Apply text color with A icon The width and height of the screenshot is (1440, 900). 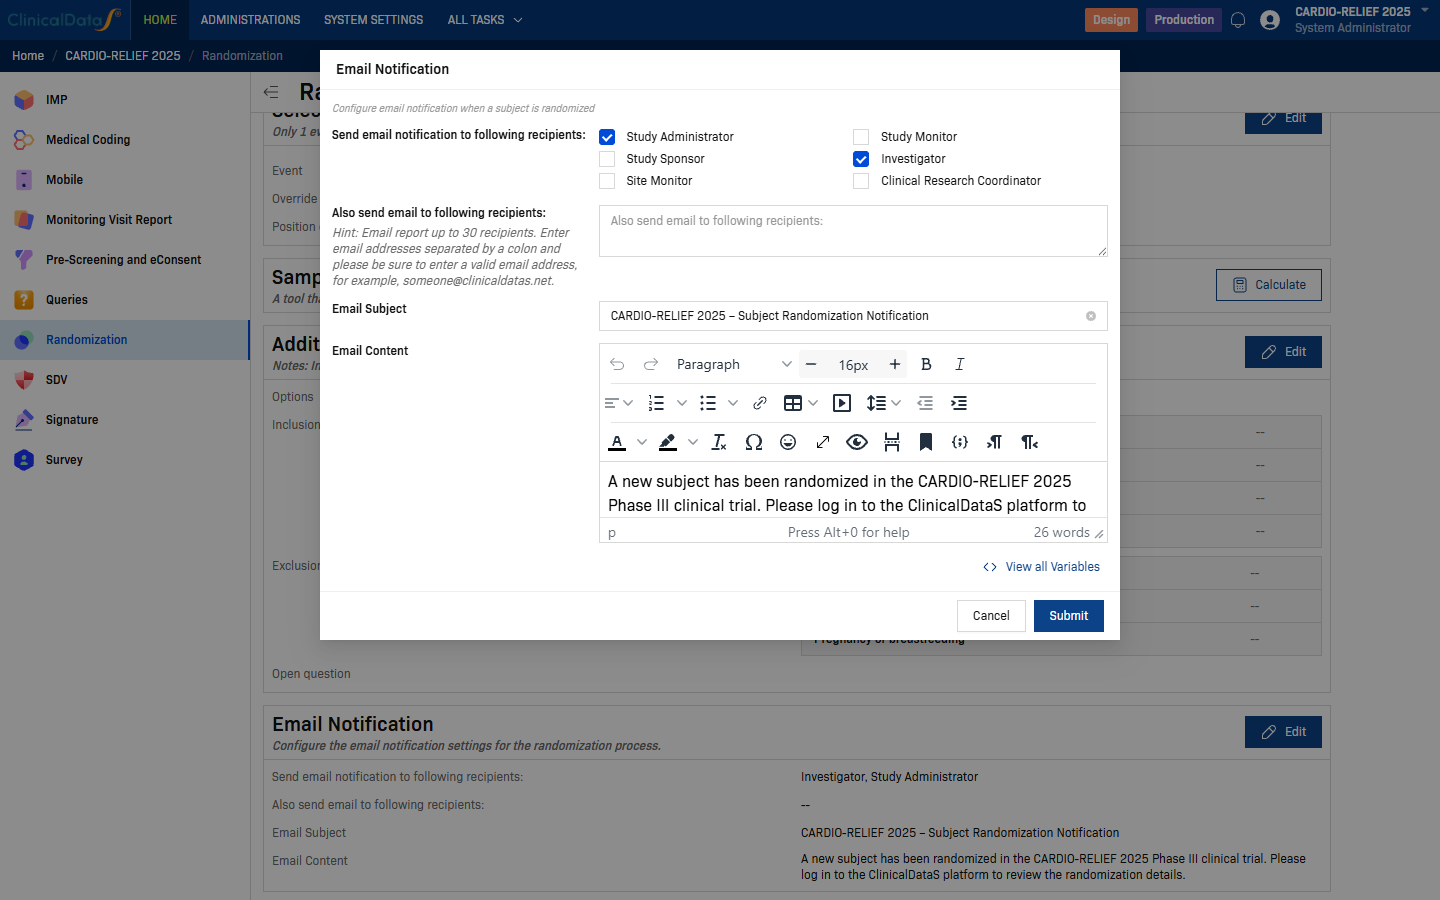point(617,442)
